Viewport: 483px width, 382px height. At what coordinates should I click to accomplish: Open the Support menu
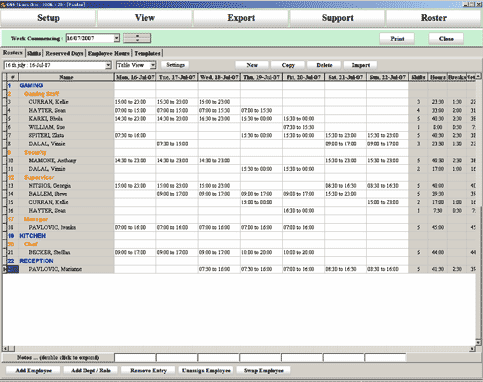[338, 18]
